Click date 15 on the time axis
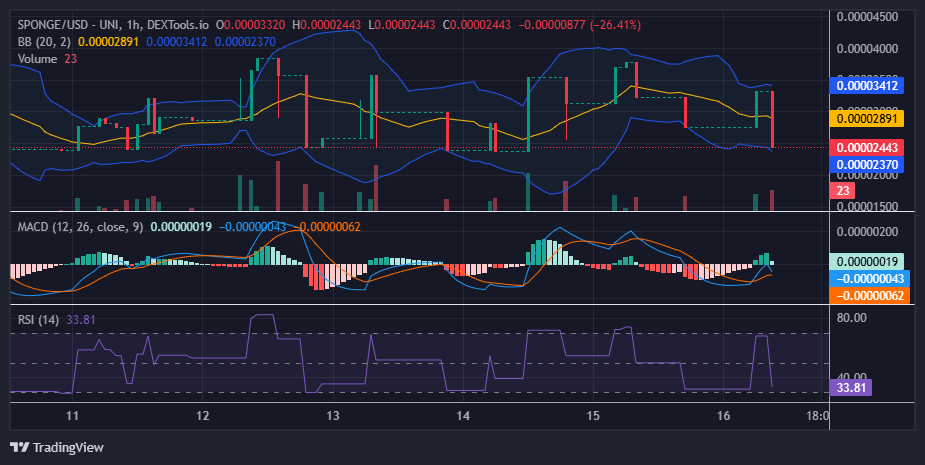 point(593,415)
